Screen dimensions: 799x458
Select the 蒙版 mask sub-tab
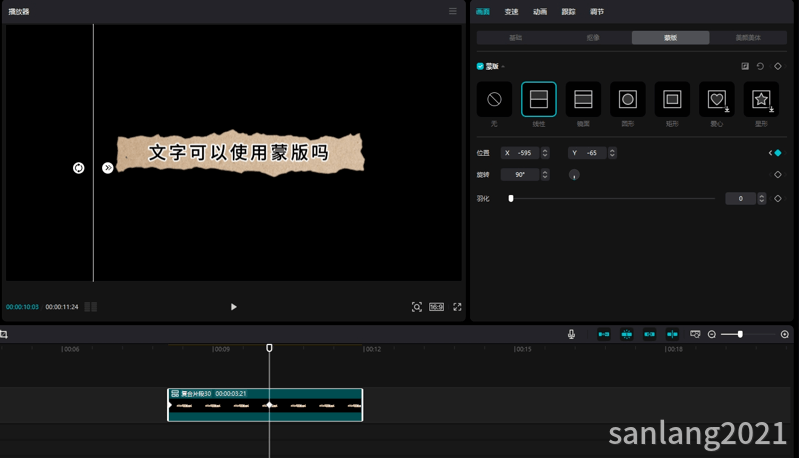(671, 38)
